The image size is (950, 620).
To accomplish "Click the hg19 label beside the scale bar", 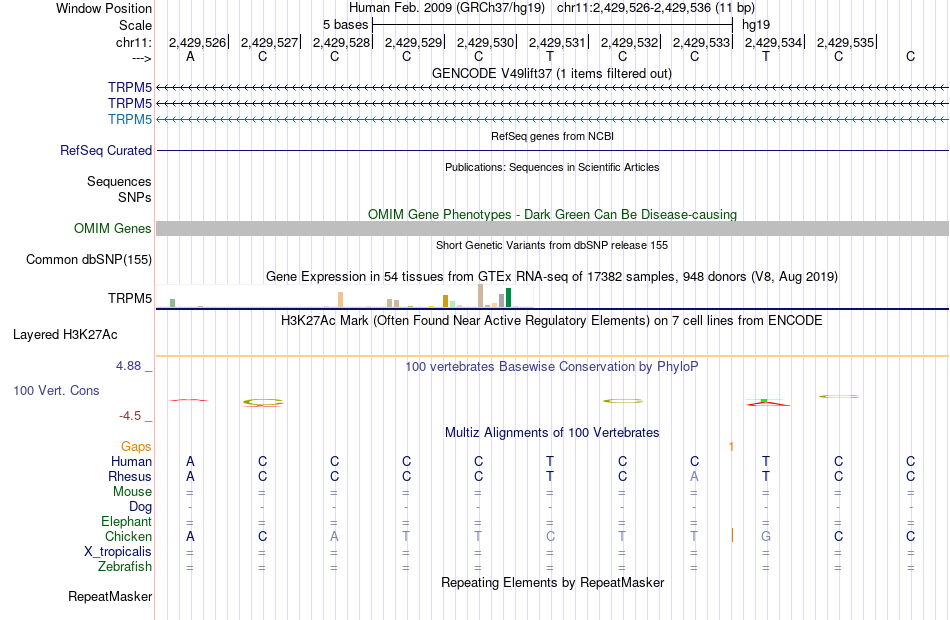I will pos(756,25).
